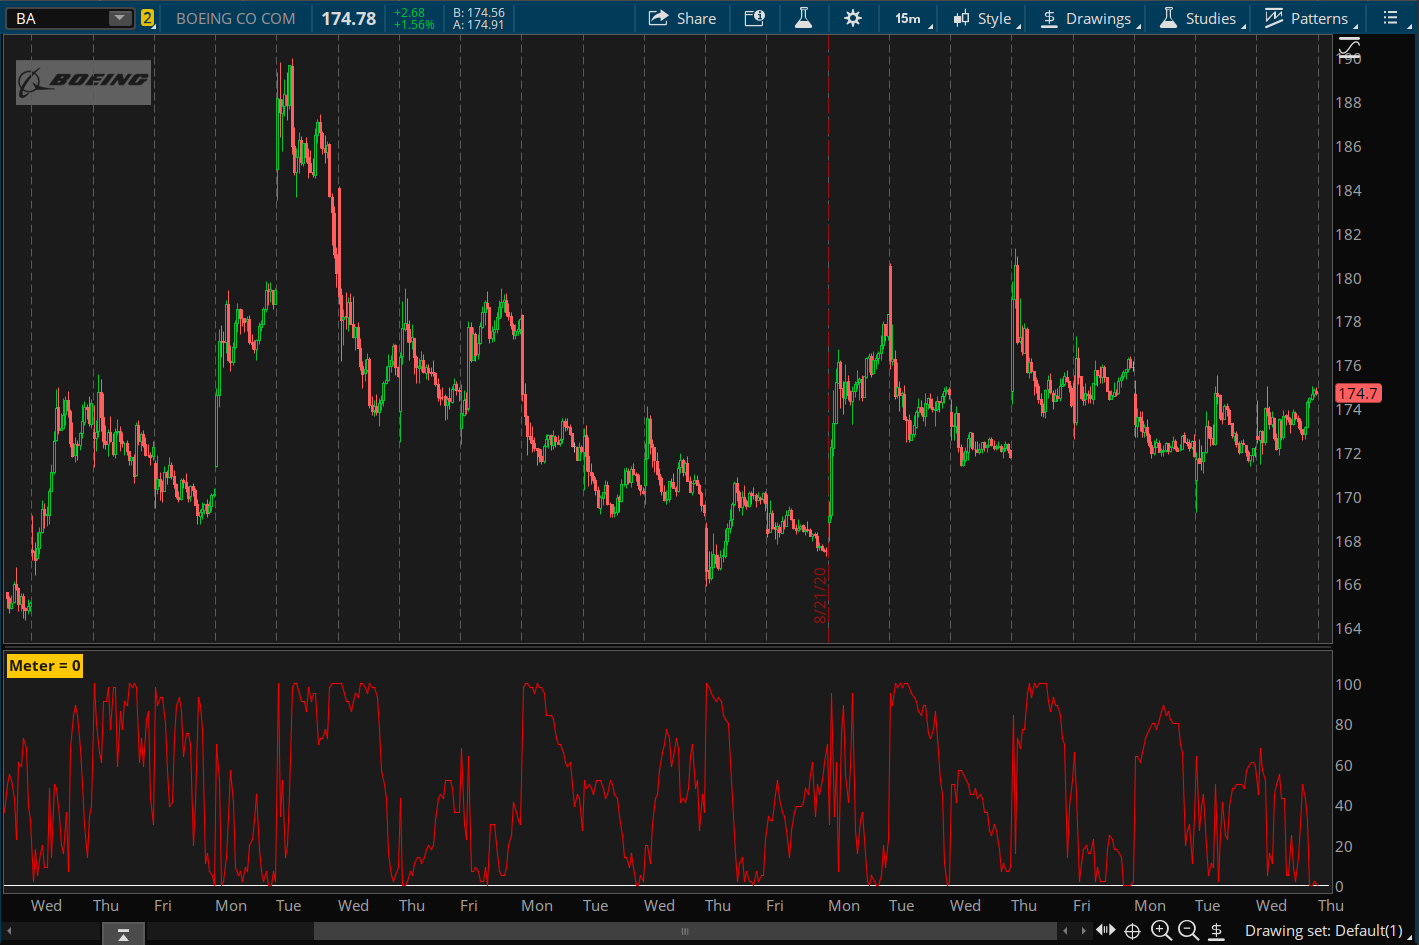Viewport: 1419px width, 945px height.
Task: Open the news and info icon
Action: [x=755, y=18]
